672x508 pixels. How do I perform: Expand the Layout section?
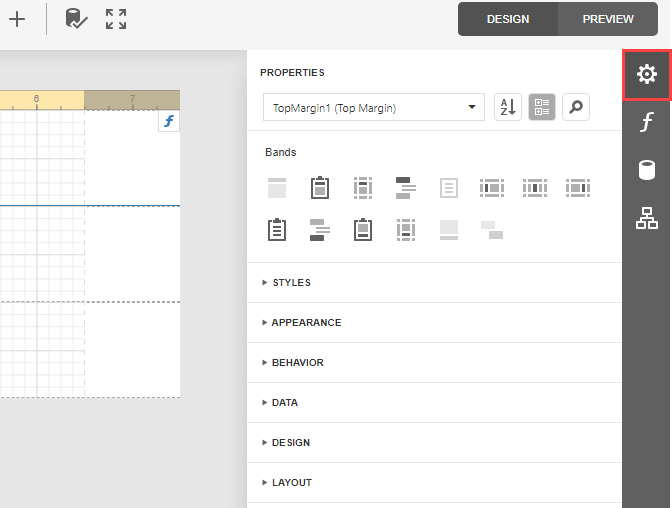pos(291,483)
